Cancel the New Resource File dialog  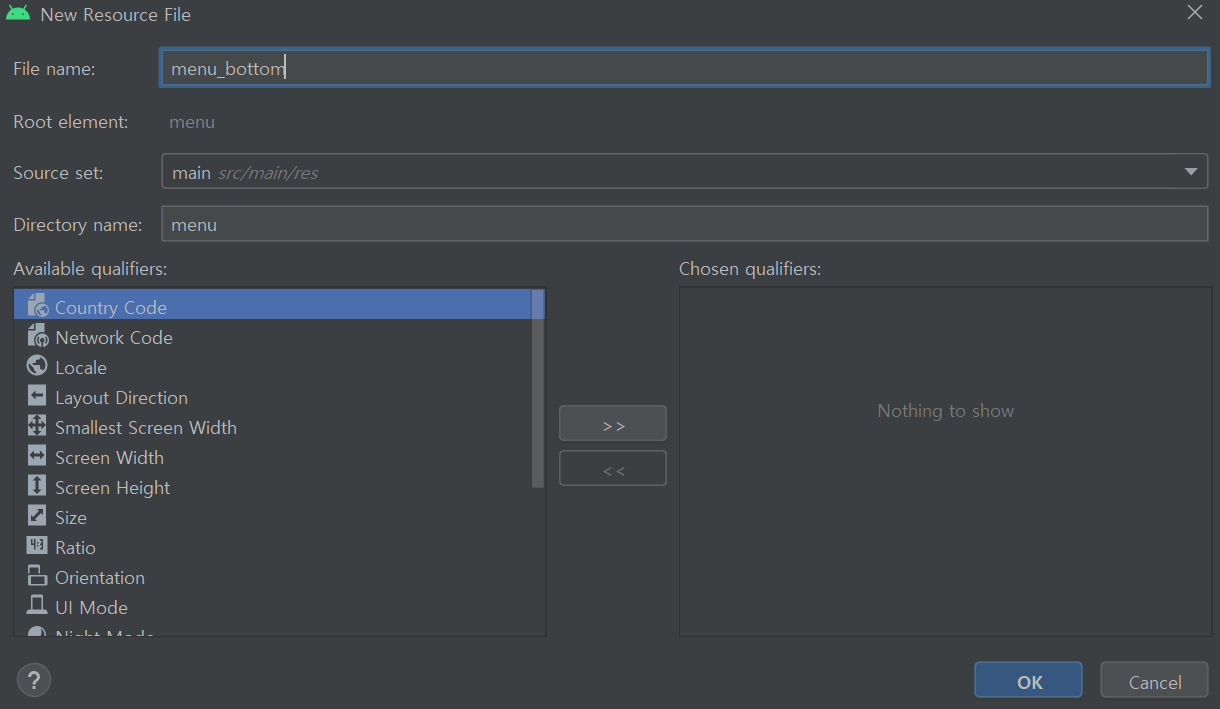pos(1155,680)
